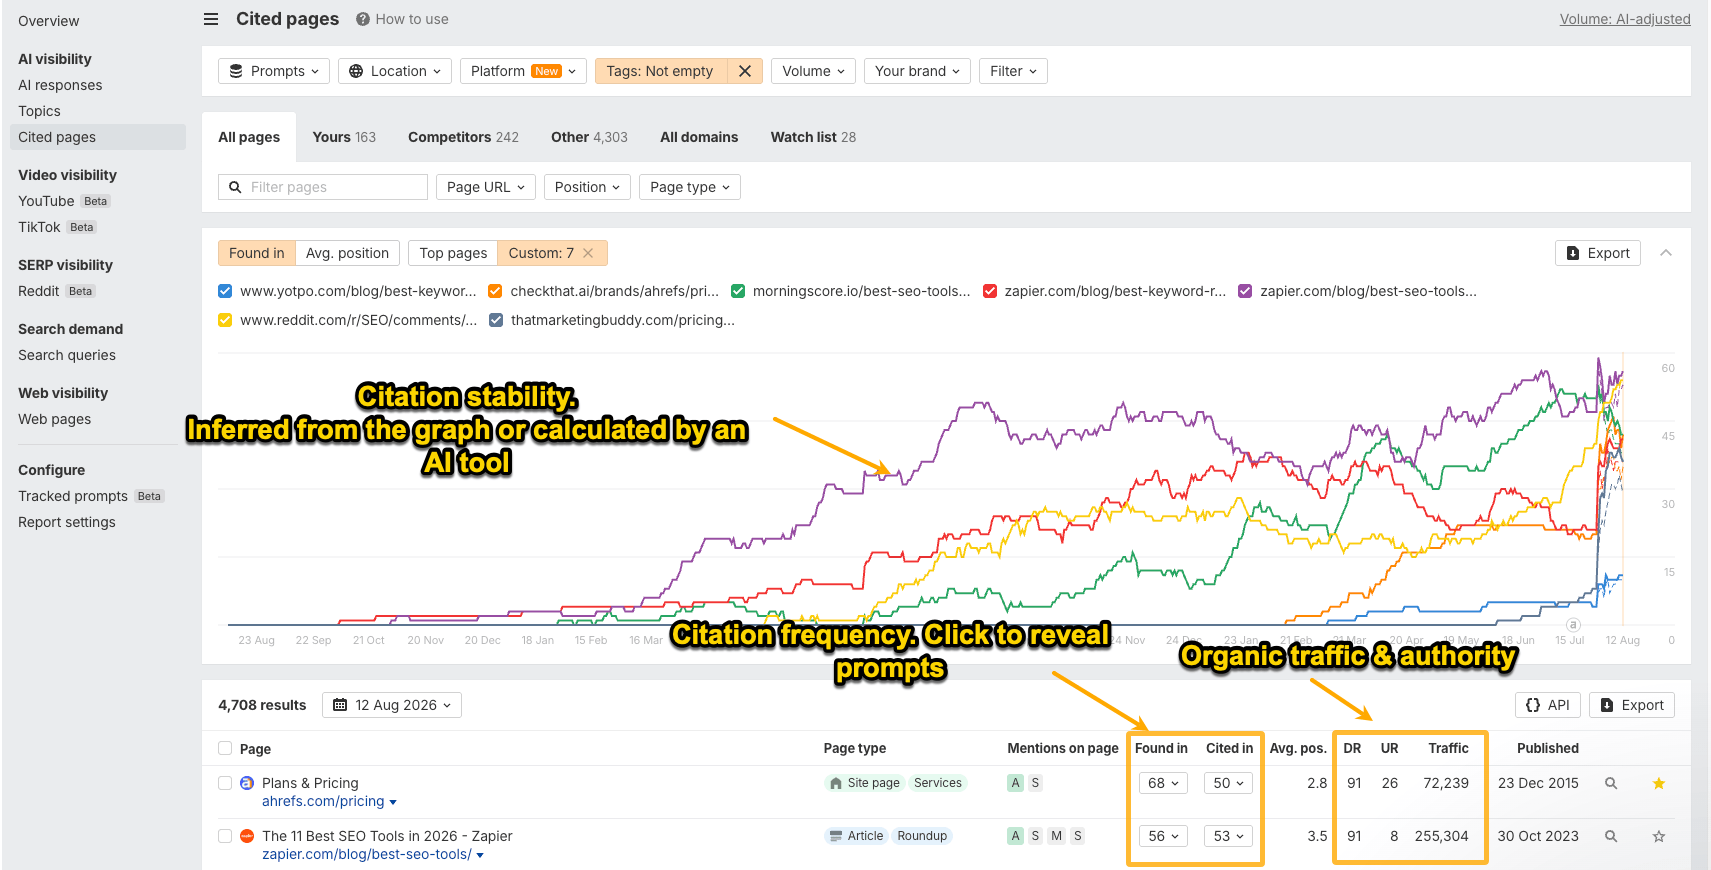The width and height of the screenshot is (1711, 870).
Task: Click the Zapier favicon beside the Best SEO Tools title
Action: coord(247,836)
